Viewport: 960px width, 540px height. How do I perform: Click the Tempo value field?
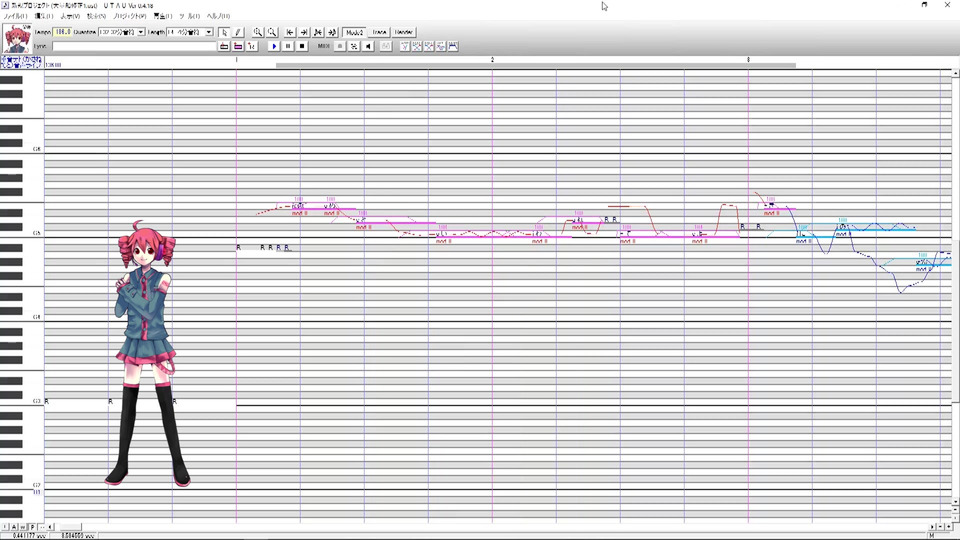click(62, 32)
